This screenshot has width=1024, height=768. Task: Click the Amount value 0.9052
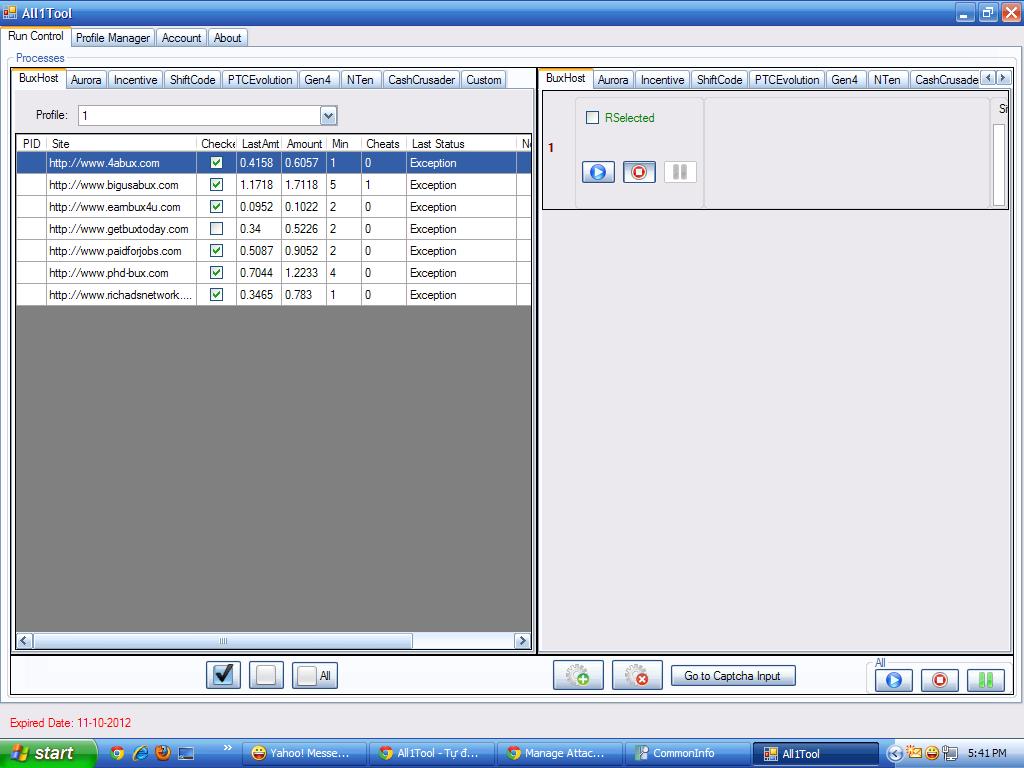[302, 251]
